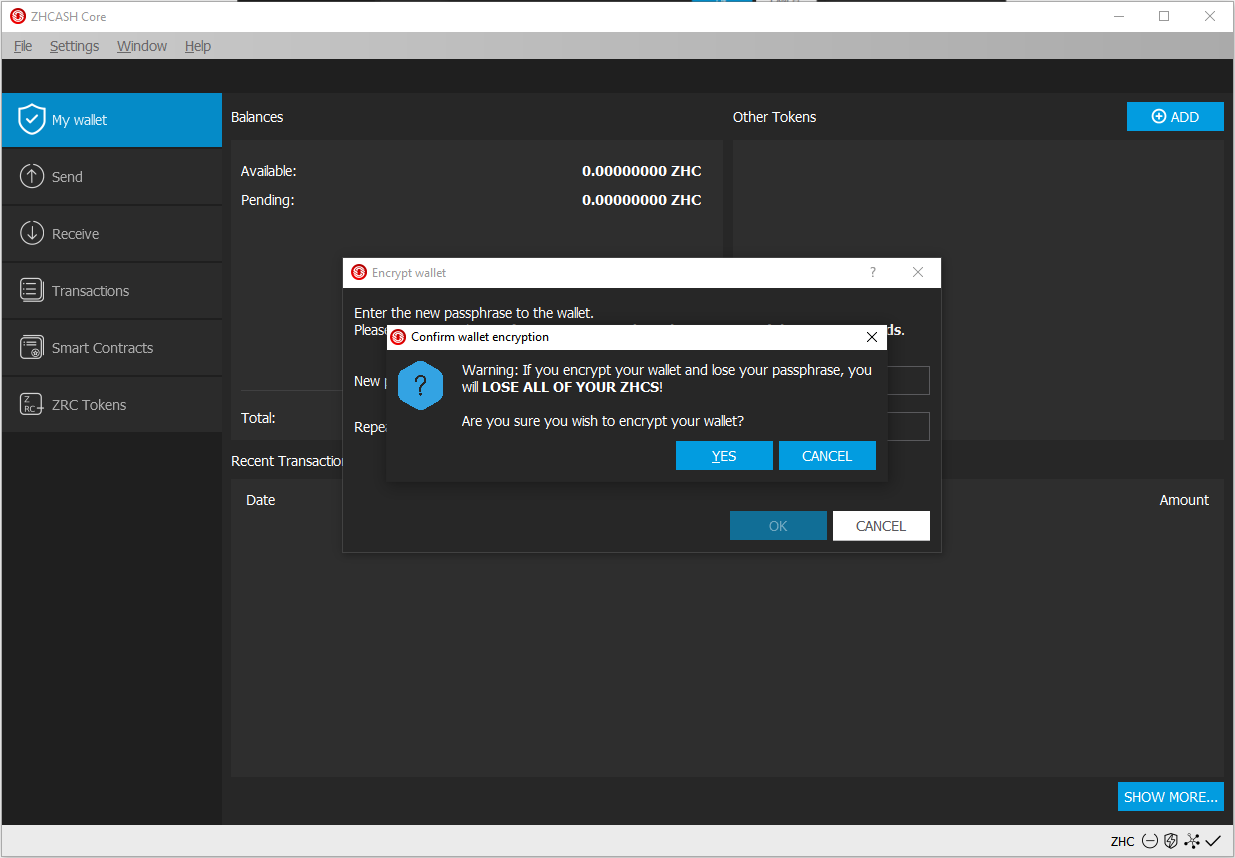Click the ZHCASH logo in Confirm wallet encryption title
Screen dimensions: 1235x858
pos(398,337)
